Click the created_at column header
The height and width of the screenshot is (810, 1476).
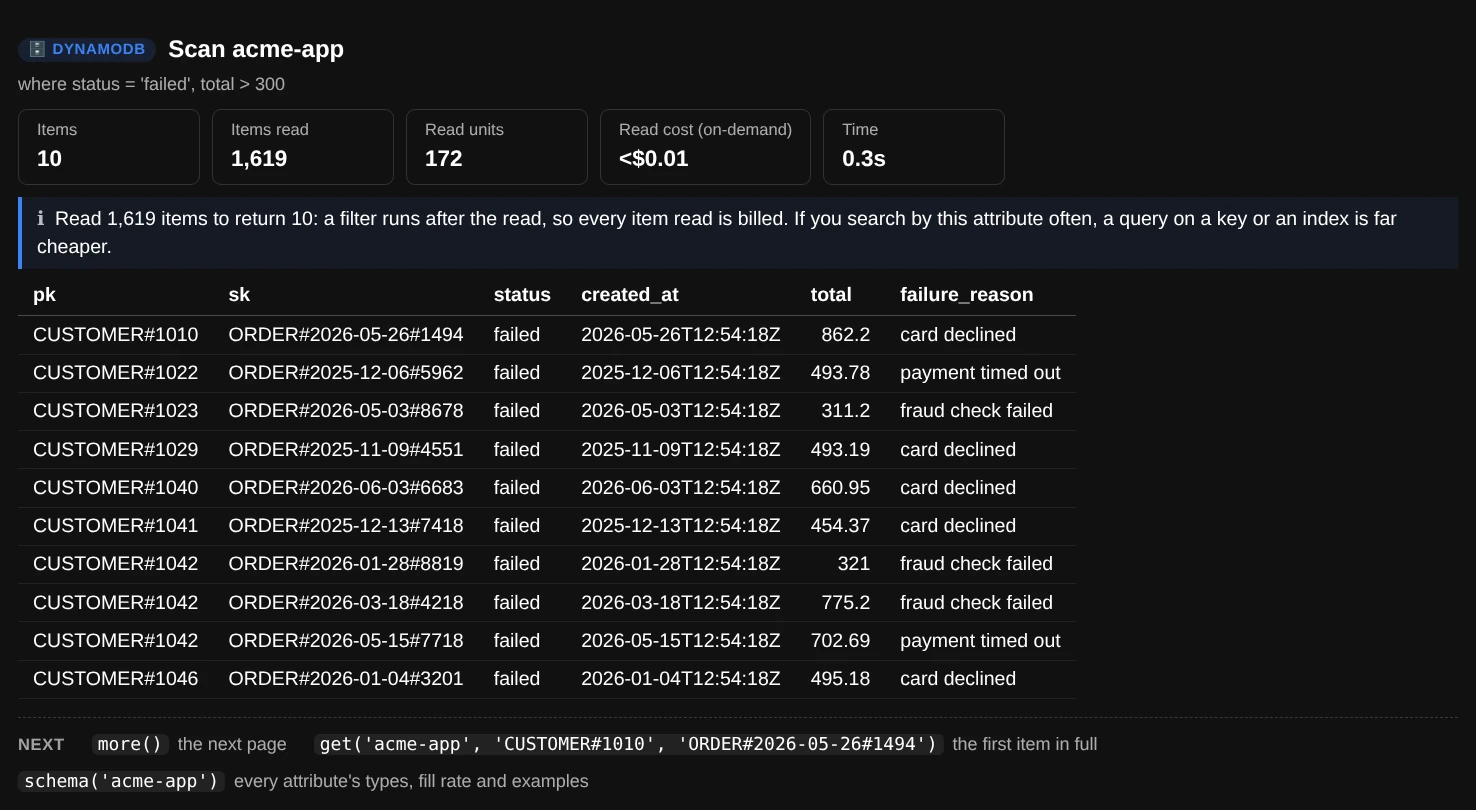coord(630,295)
